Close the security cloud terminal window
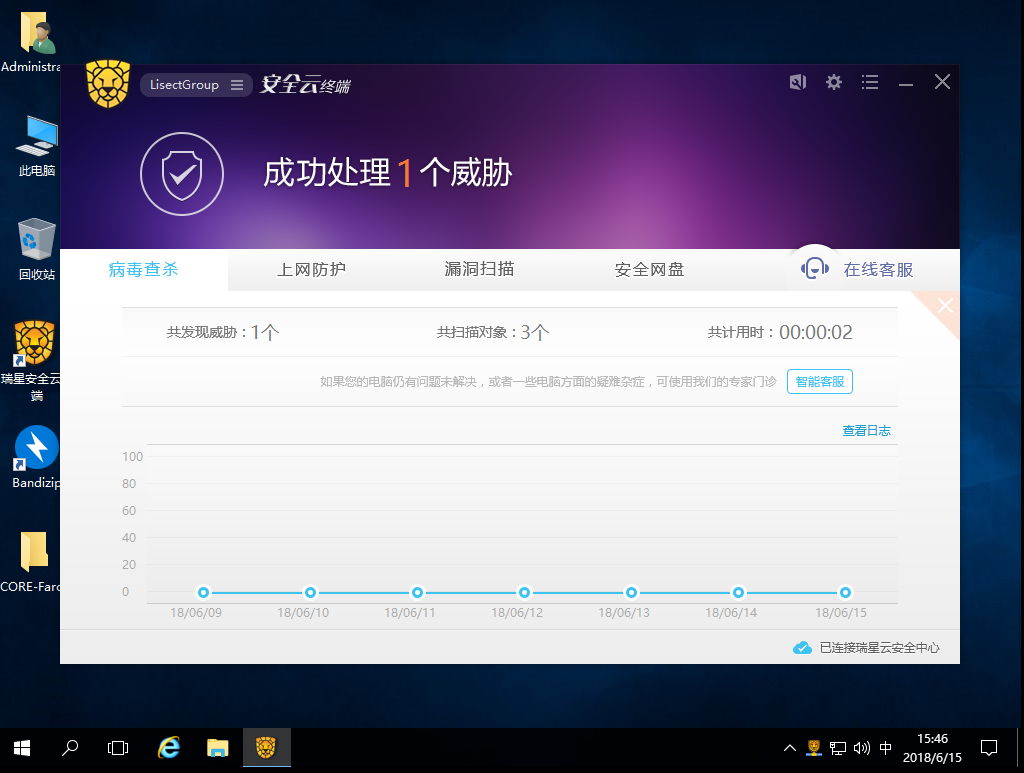 pos(942,82)
